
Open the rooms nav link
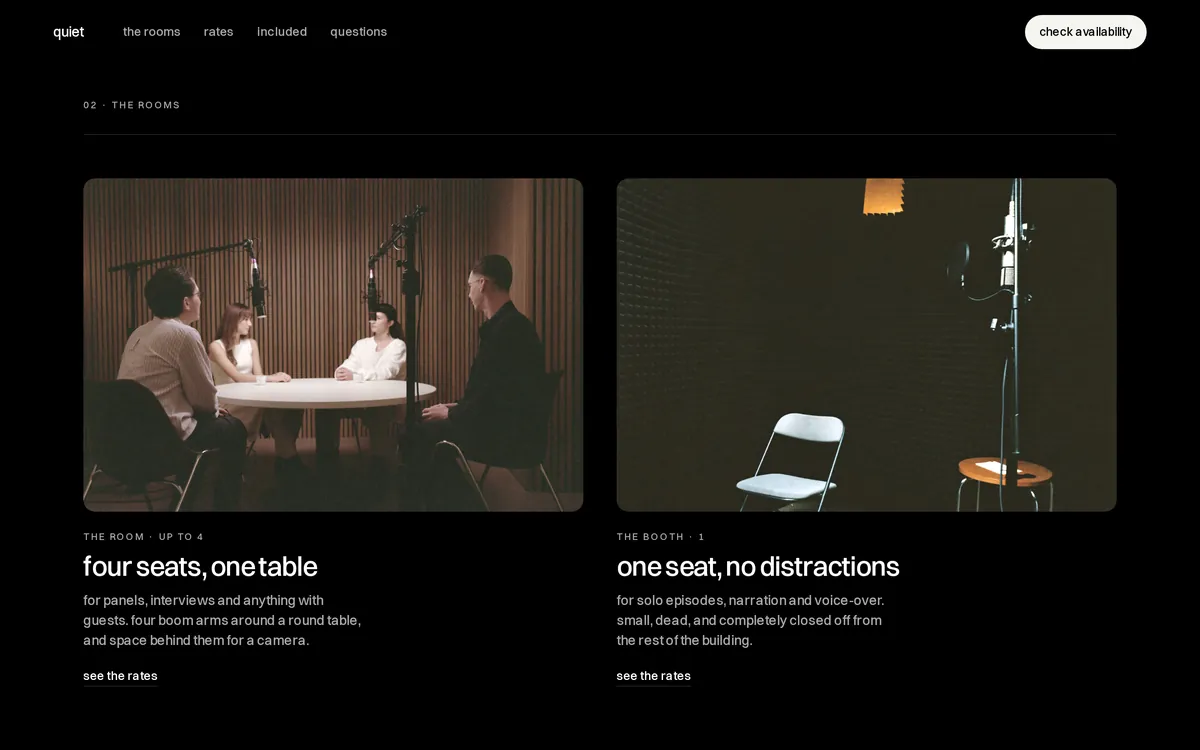tap(152, 32)
